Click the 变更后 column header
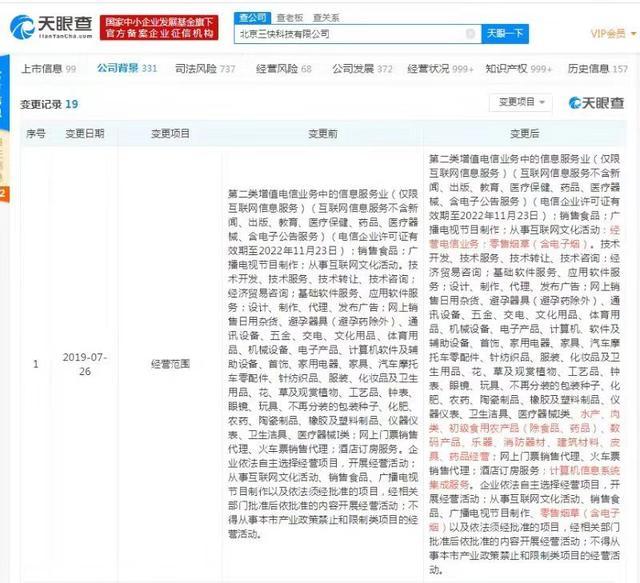The height and width of the screenshot is (583, 640). click(x=524, y=134)
